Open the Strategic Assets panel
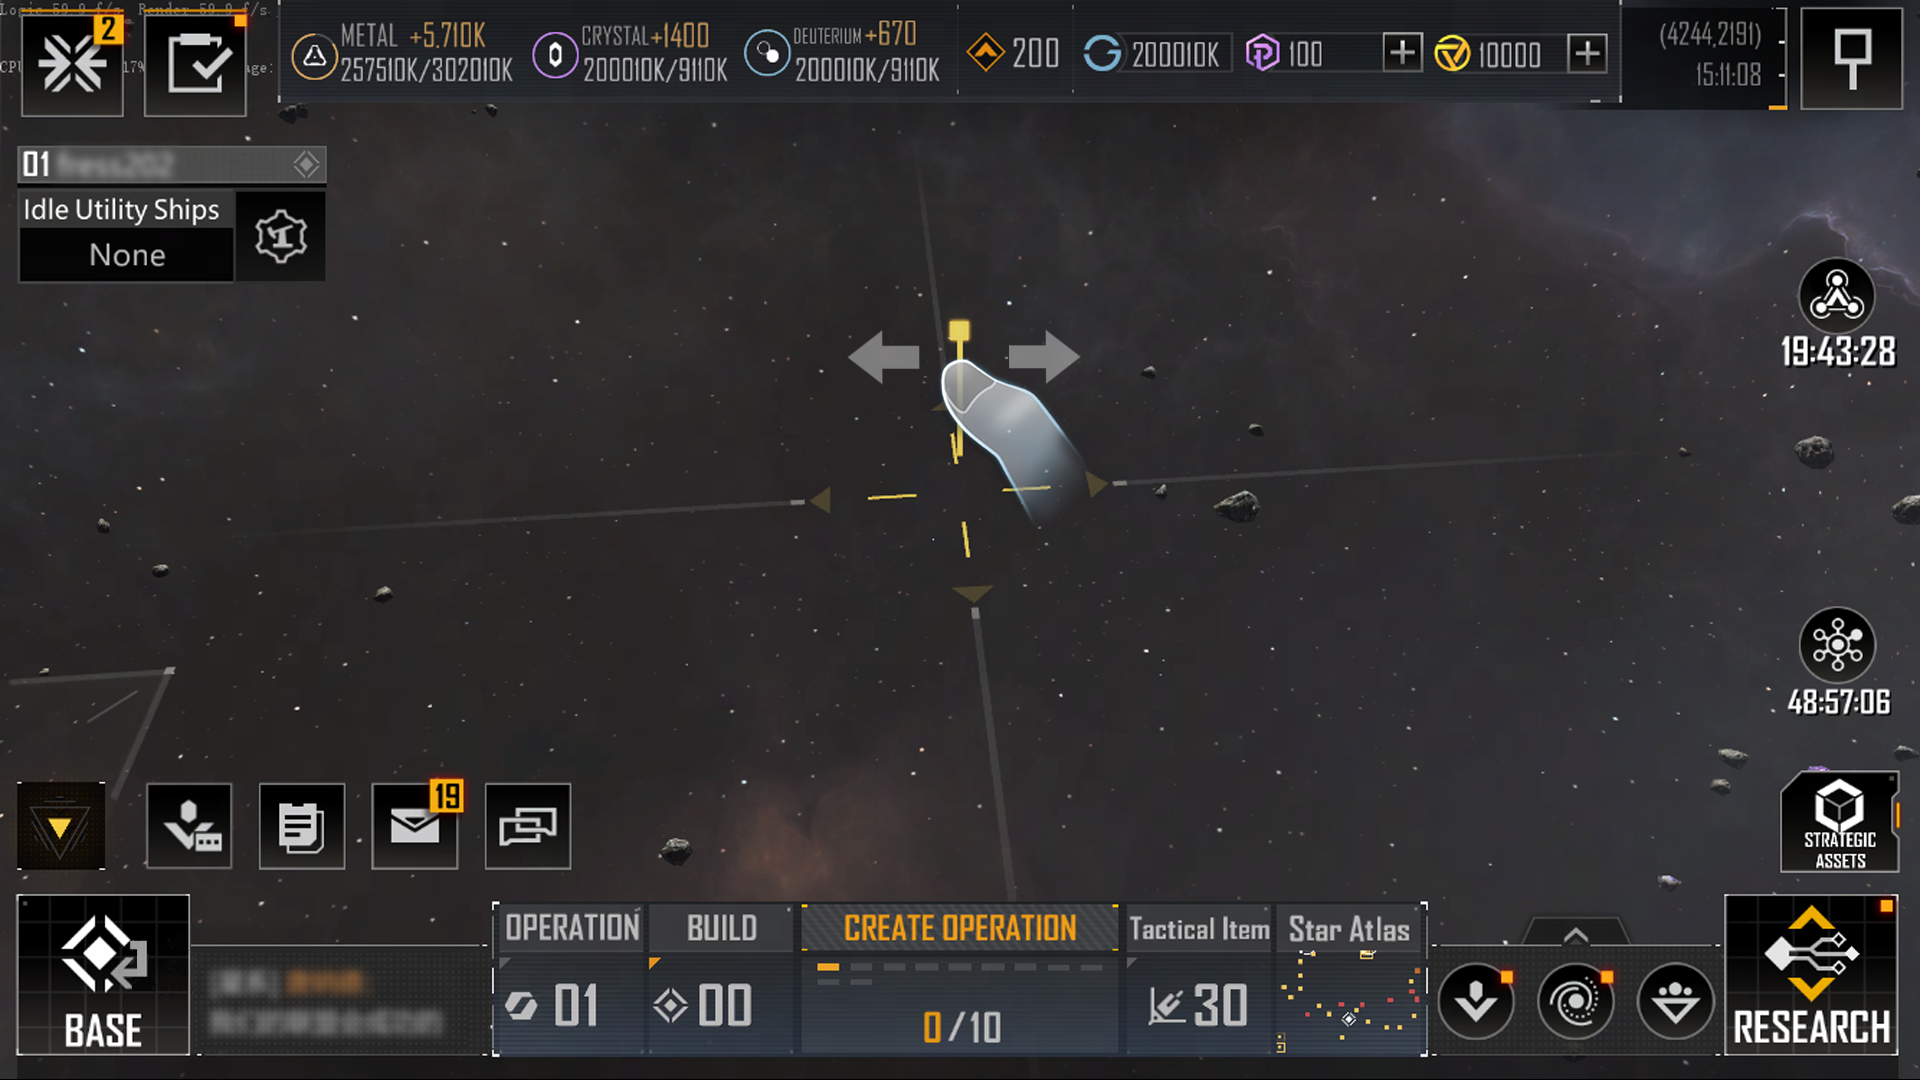The image size is (1920, 1080). 1839,822
